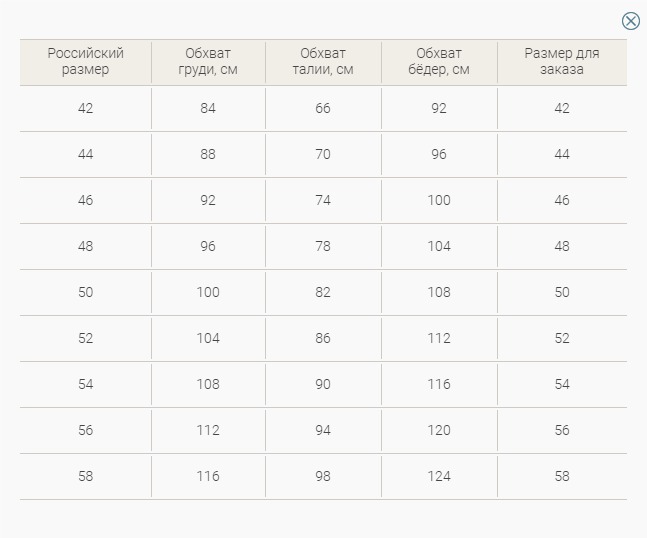Click order size 58 in last column
The height and width of the screenshot is (538, 647).
pyautogui.click(x=562, y=476)
